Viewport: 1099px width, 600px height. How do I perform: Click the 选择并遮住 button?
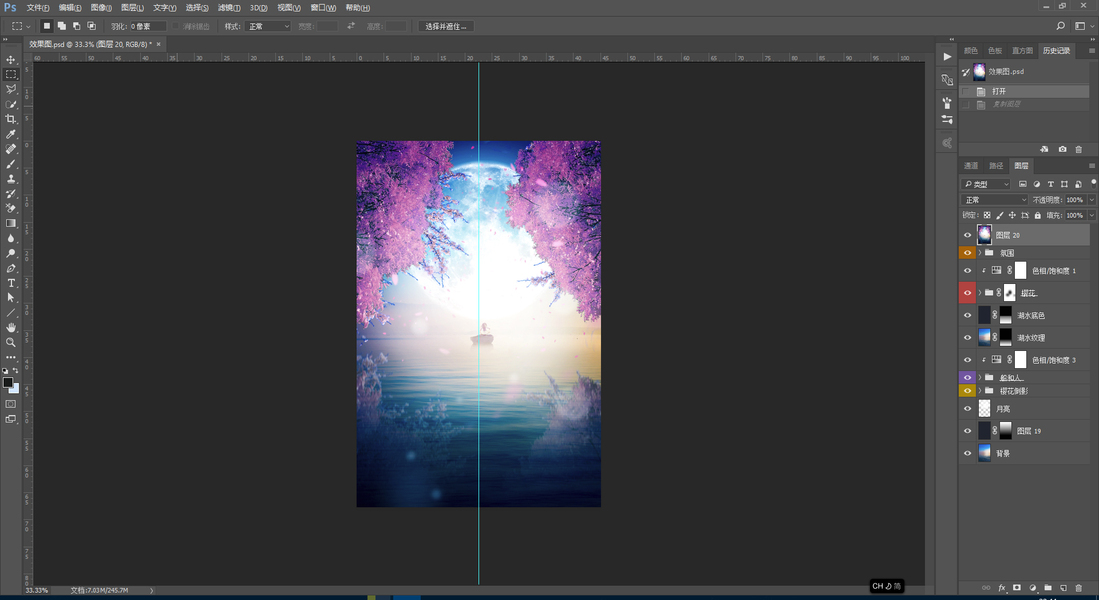446,26
